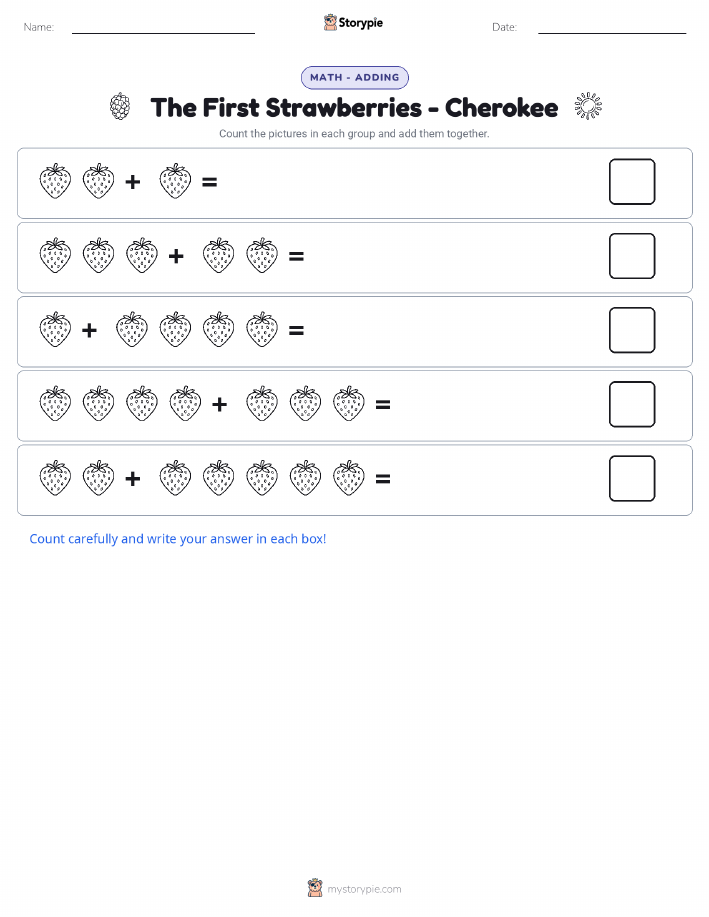Click the plus sign in the second row
The width and height of the screenshot is (709, 917).
tap(176, 256)
